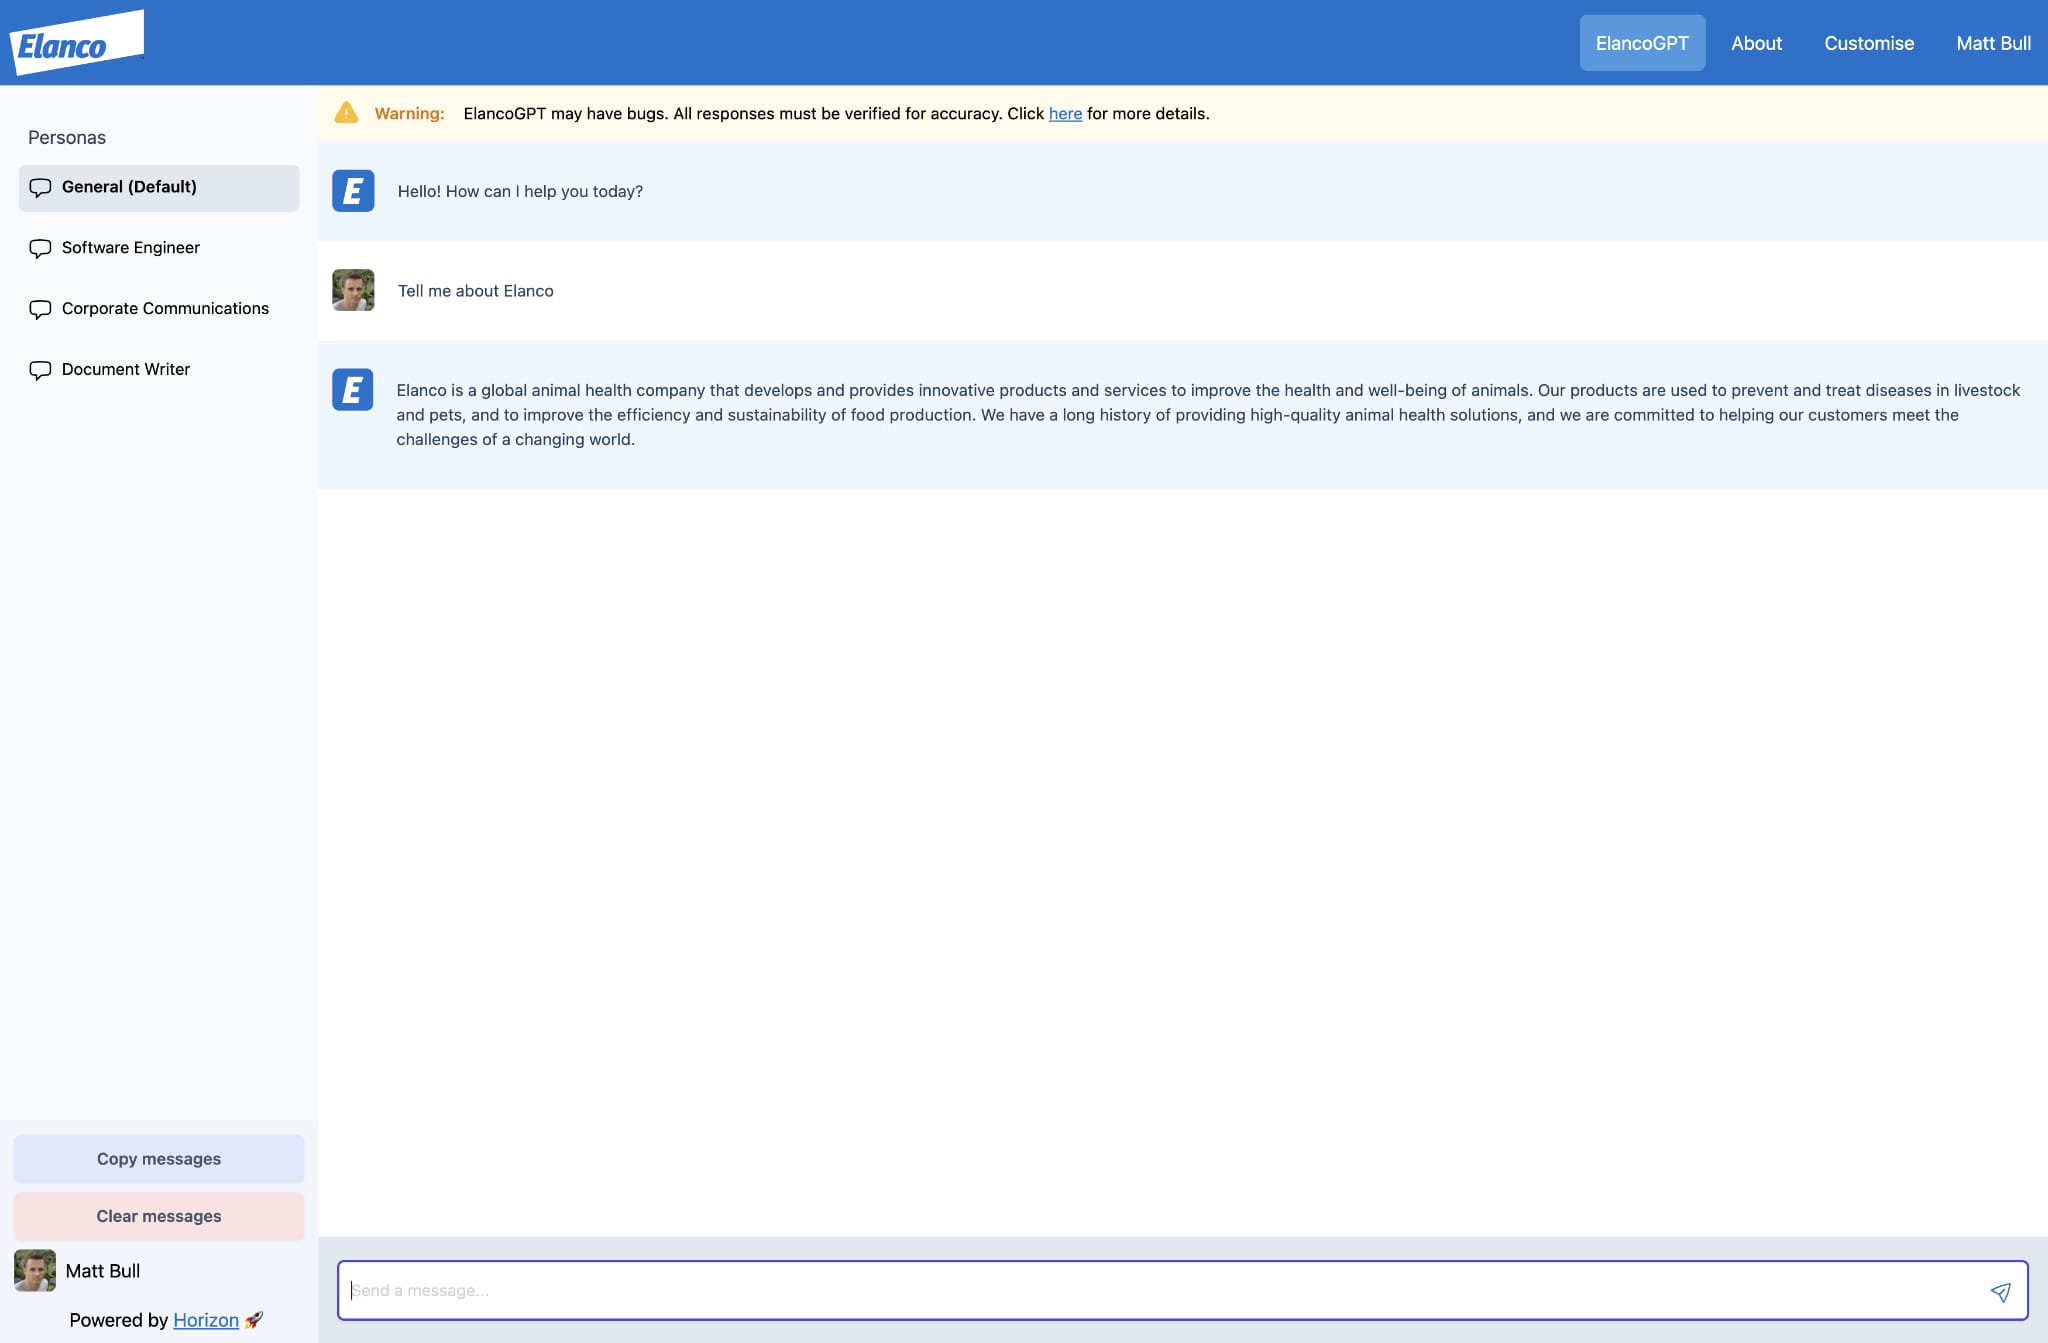Open the ElancoGPT nav tab
2048x1343 pixels.
click(x=1642, y=43)
